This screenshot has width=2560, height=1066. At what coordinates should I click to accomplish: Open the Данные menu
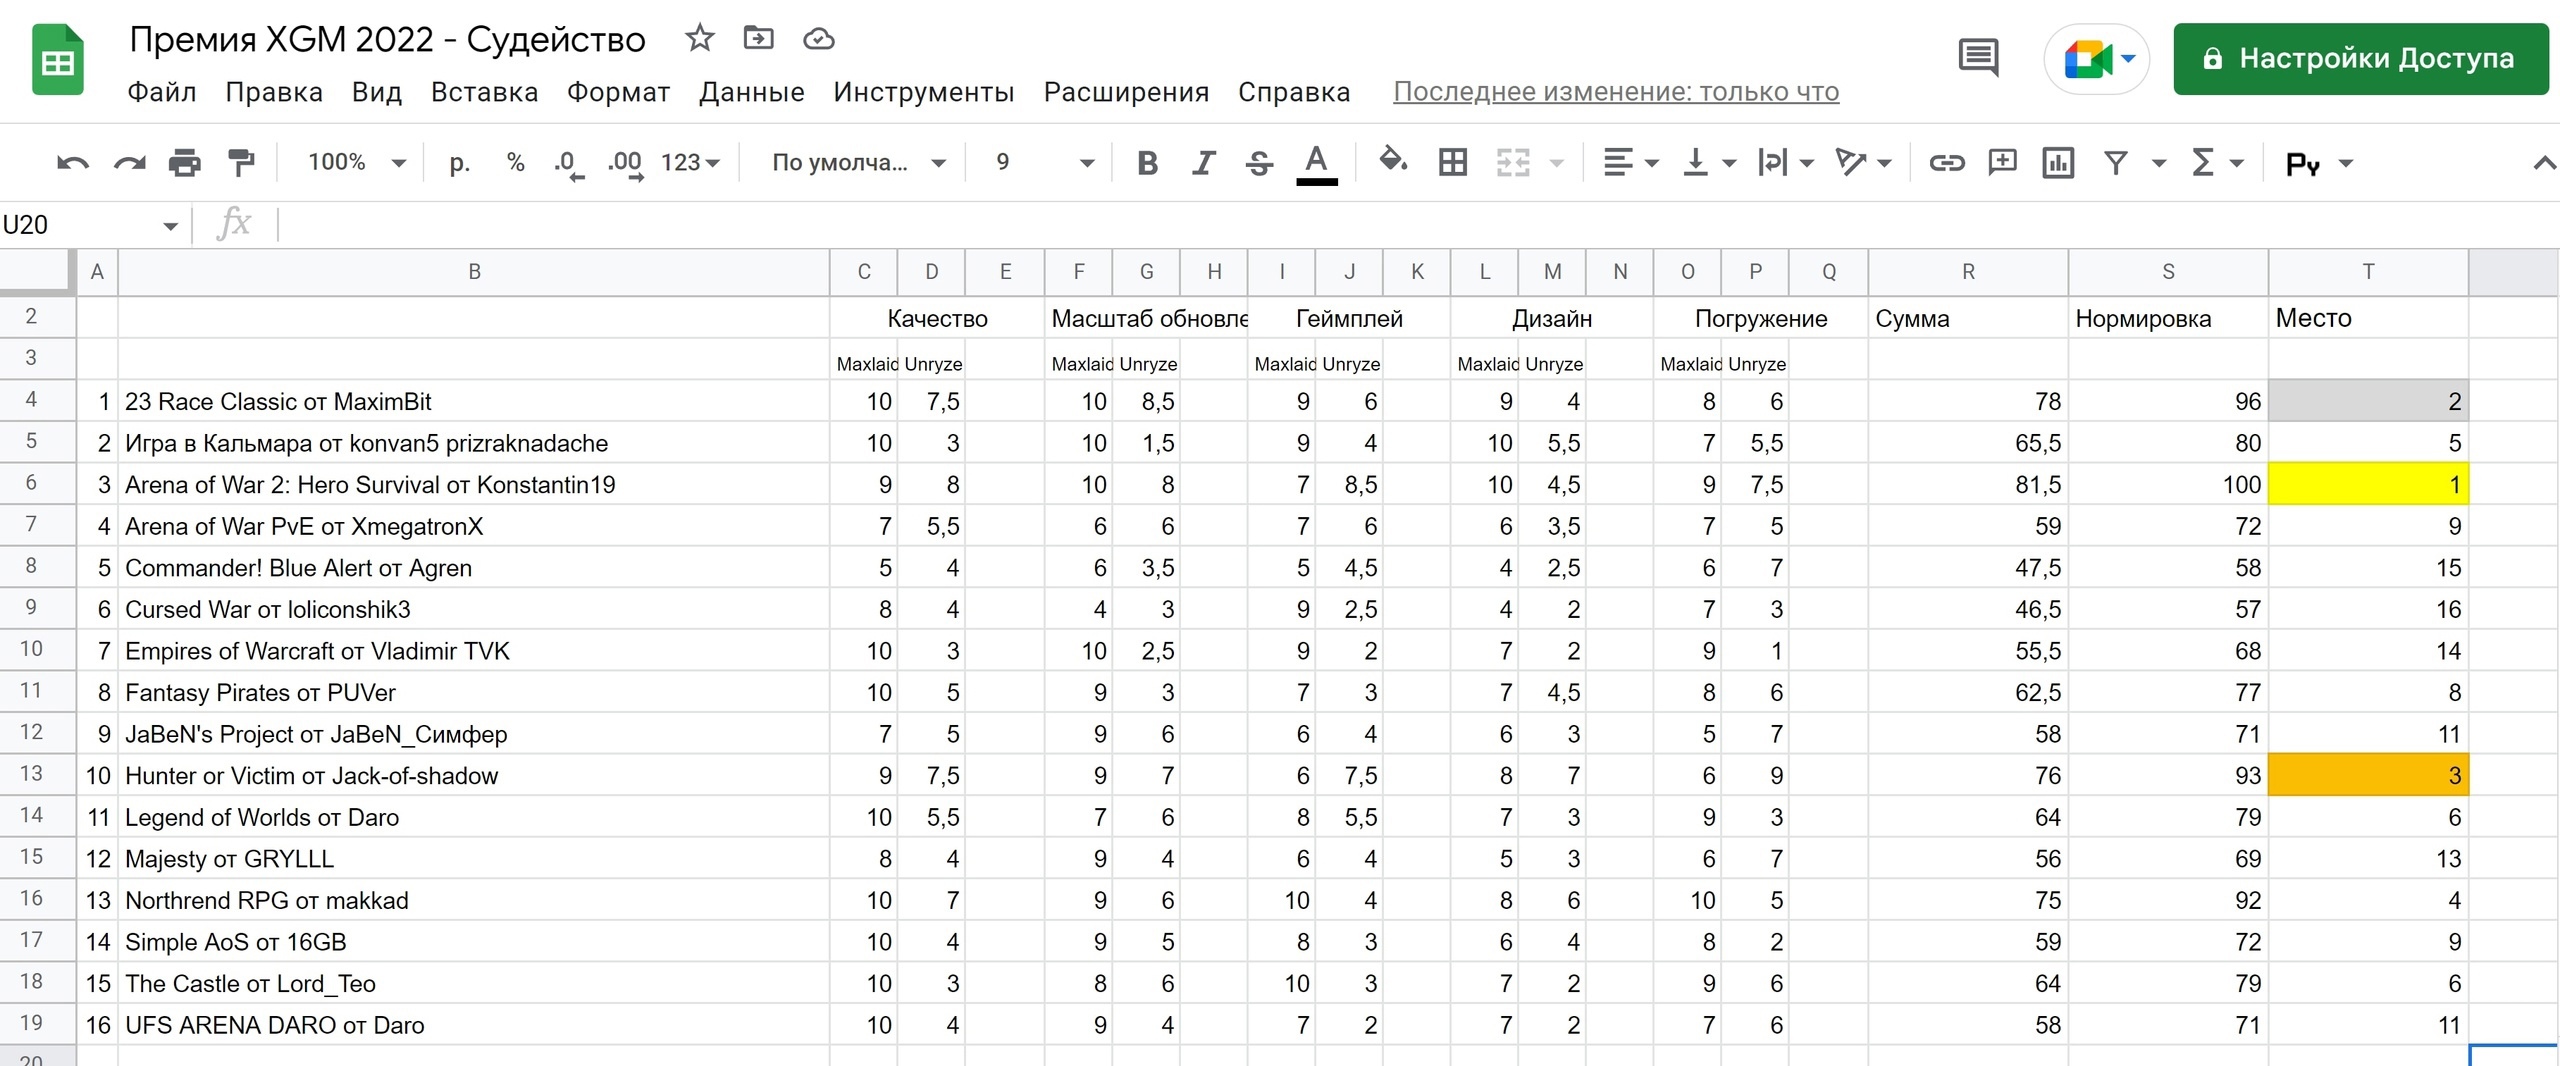coord(752,92)
